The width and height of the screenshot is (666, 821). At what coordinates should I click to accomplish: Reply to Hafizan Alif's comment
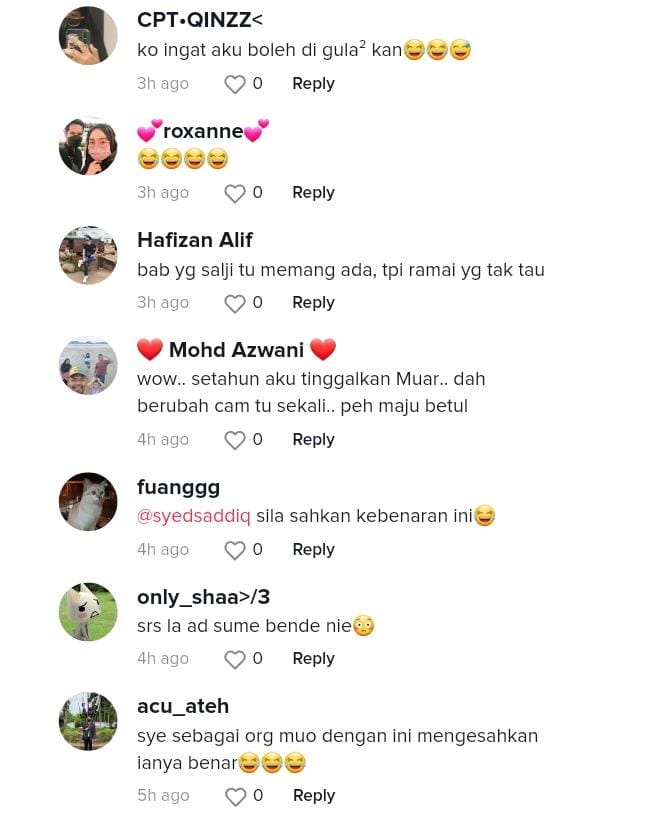(313, 303)
